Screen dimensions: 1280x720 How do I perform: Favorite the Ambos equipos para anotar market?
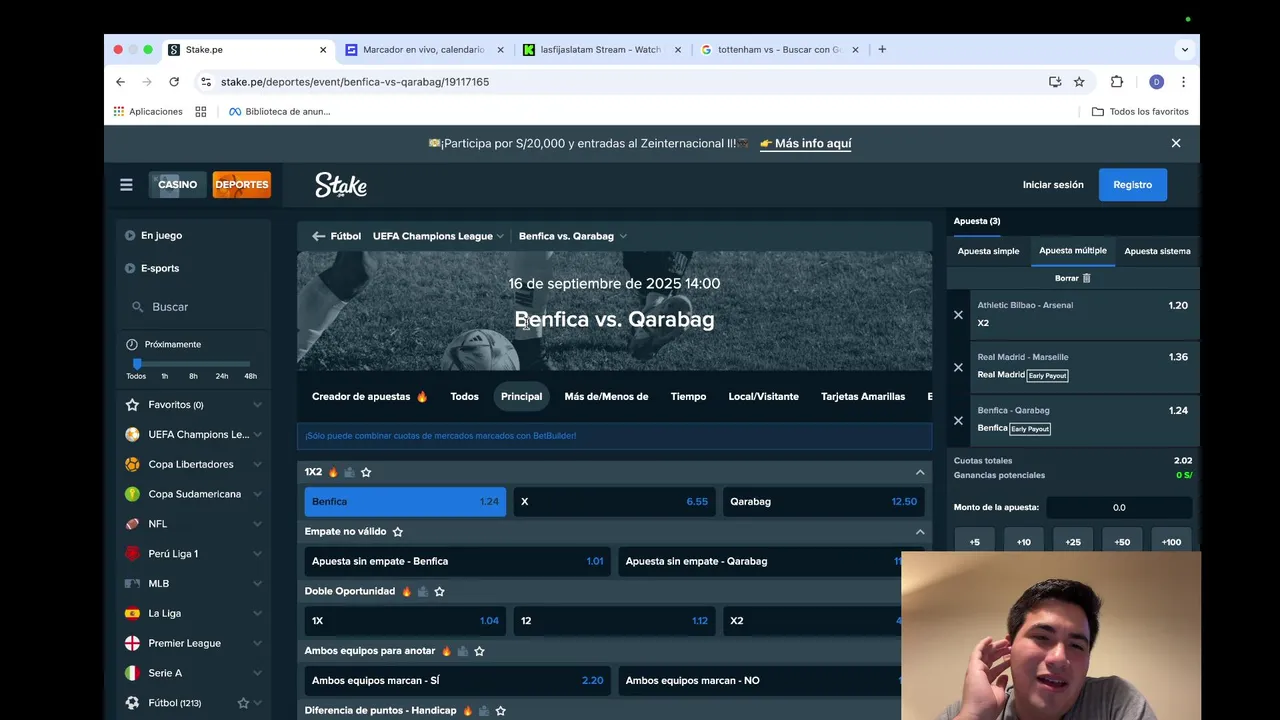[x=479, y=651]
